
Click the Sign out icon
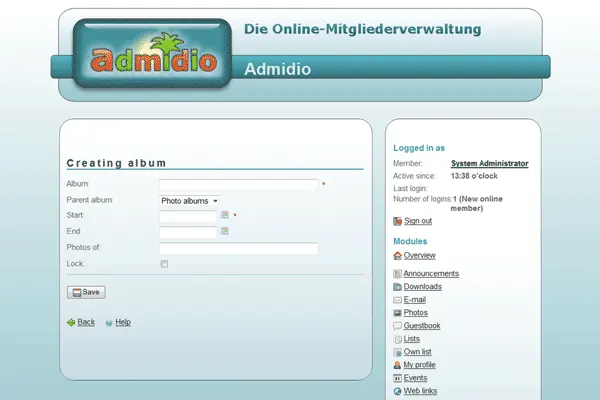pos(398,221)
